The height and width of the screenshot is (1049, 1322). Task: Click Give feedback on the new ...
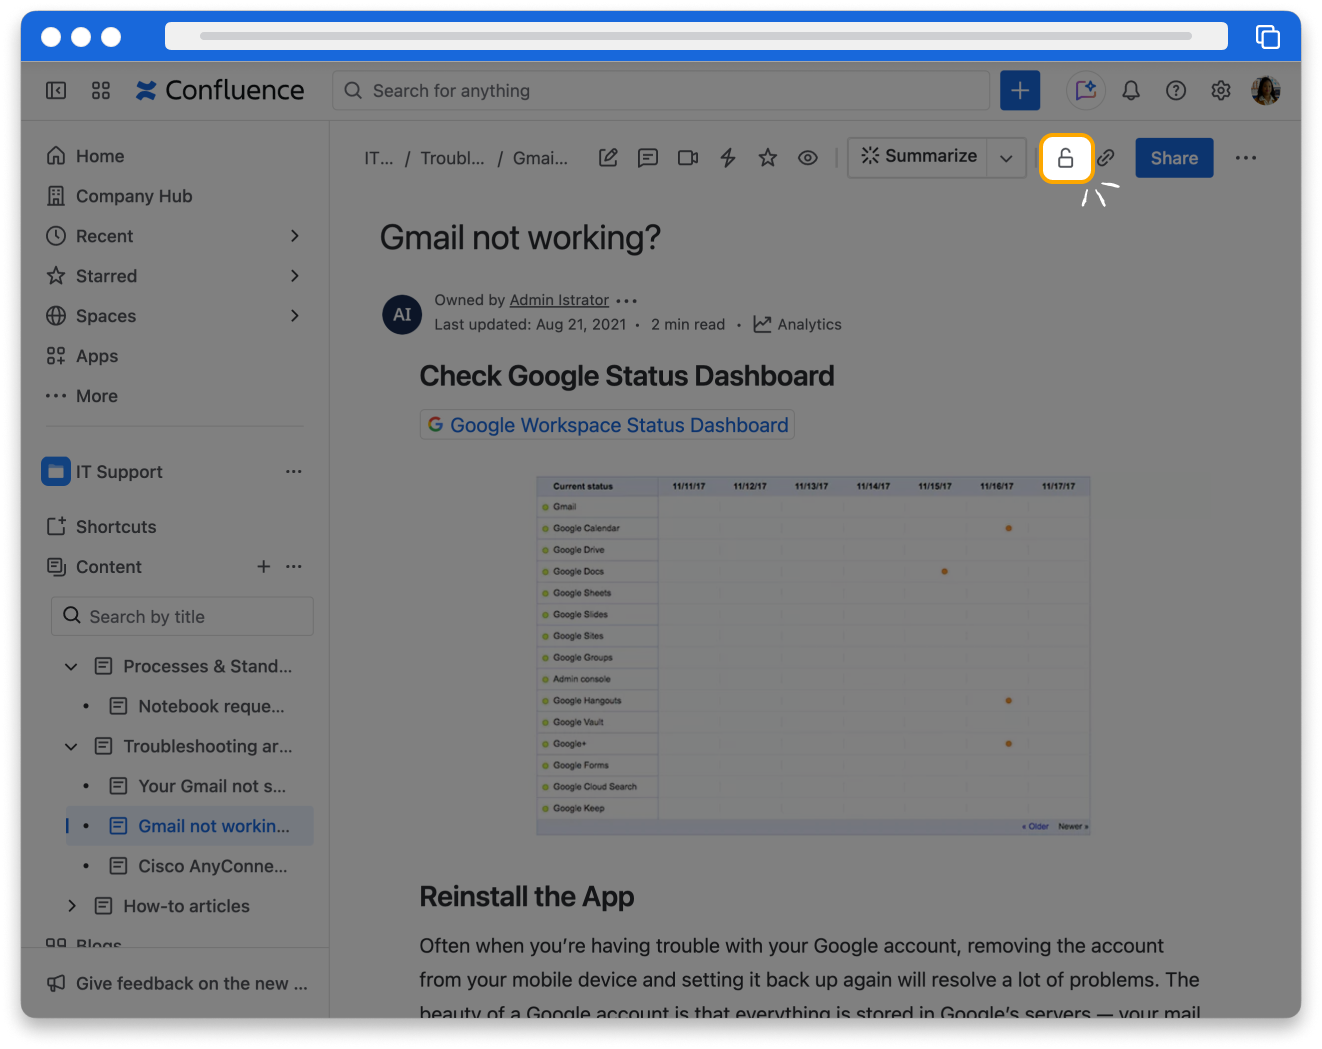177,984
